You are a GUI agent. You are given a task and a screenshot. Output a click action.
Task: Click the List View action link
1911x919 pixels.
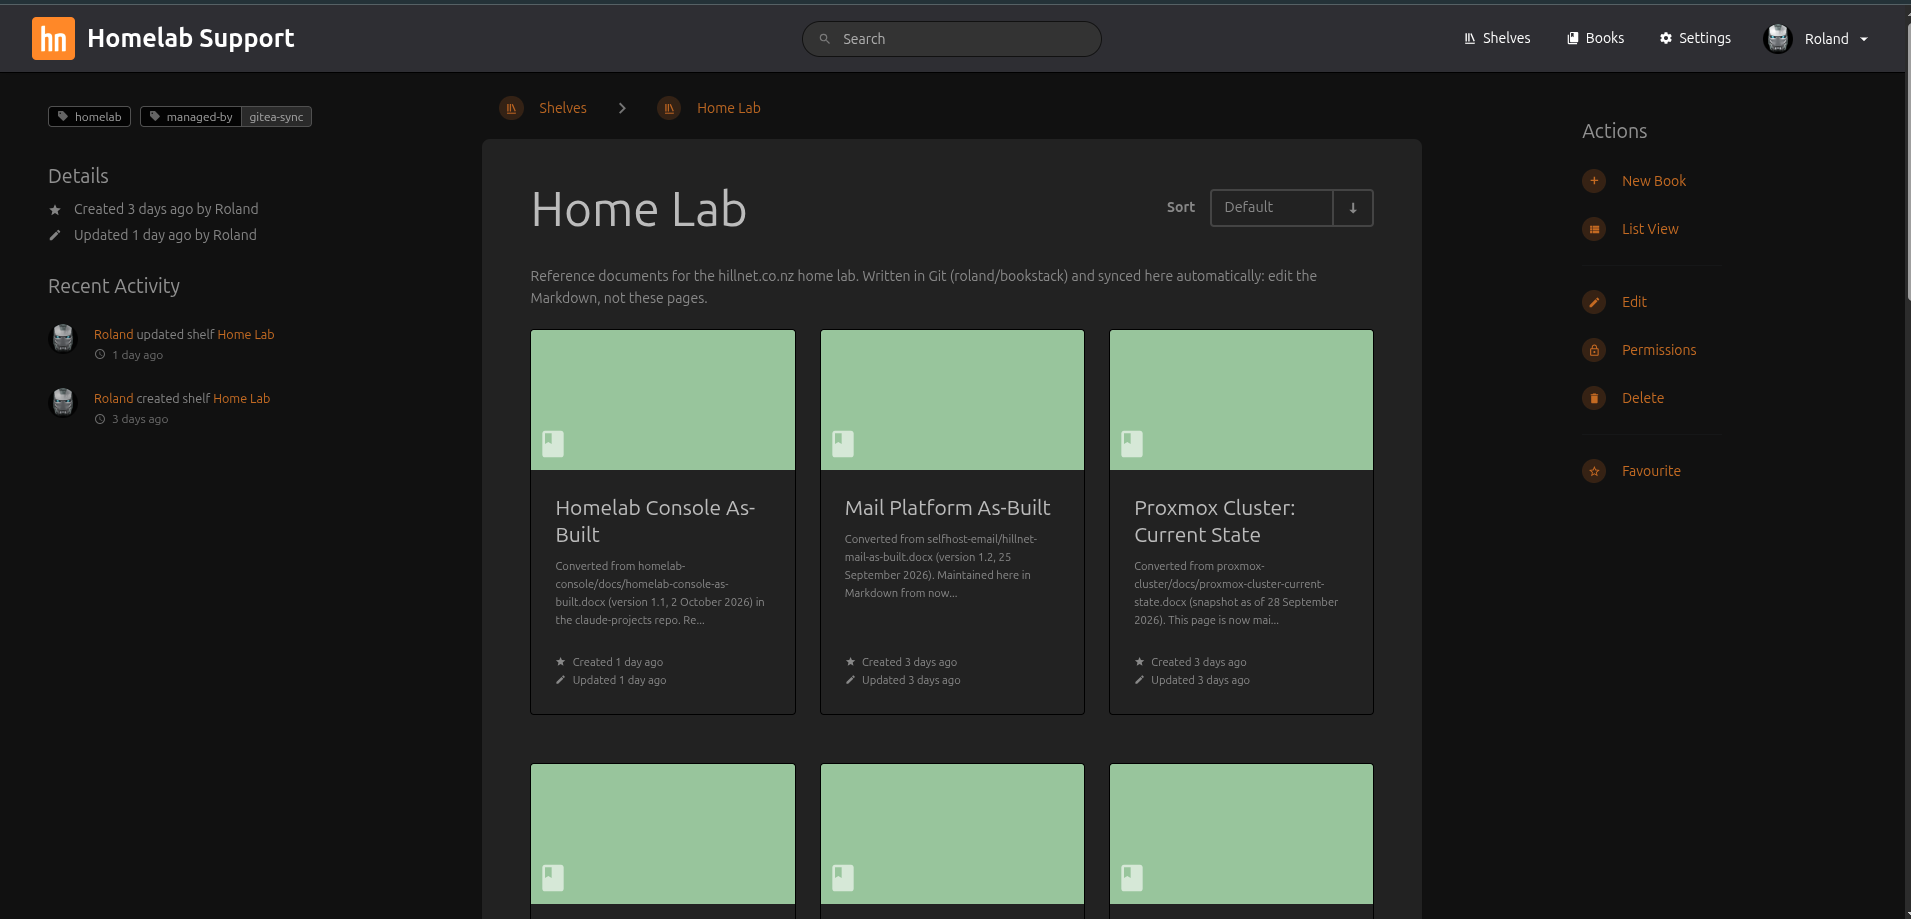1650,229
